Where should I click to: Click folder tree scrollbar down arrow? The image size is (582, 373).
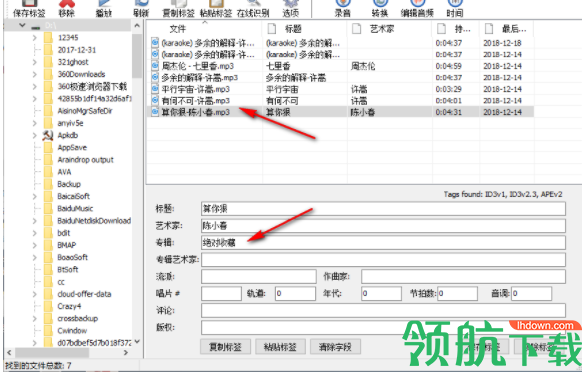pyautogui.click(x=137, y=342)
